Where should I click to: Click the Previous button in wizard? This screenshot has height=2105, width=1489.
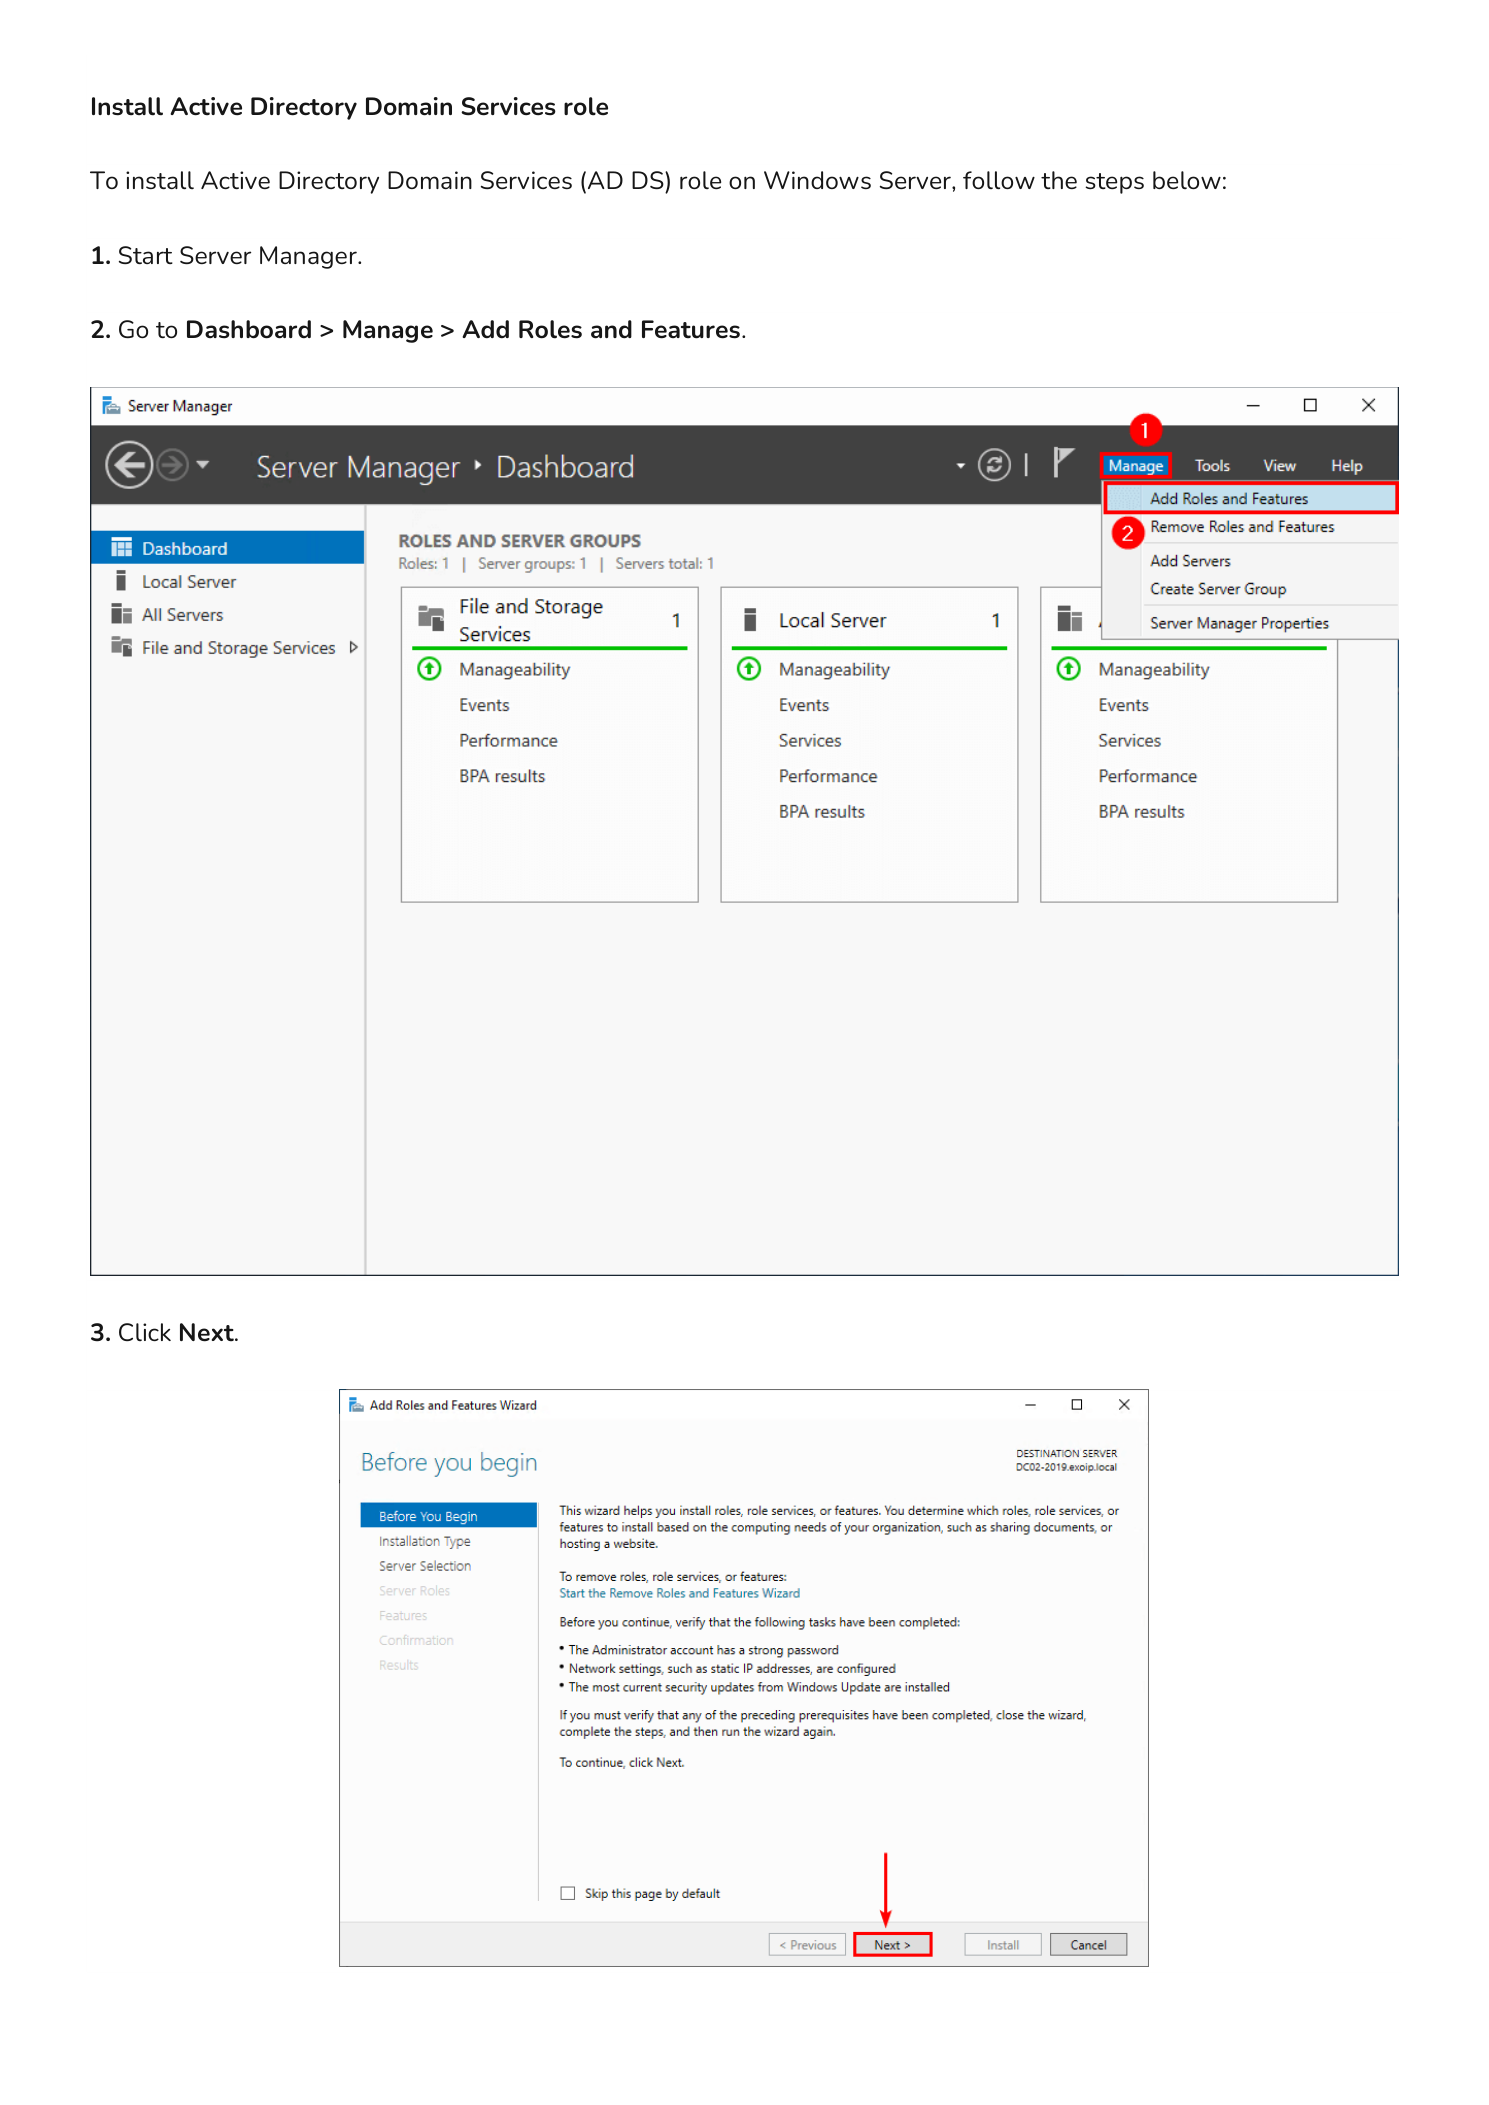pyautogui.click(x=807, y=1945)
